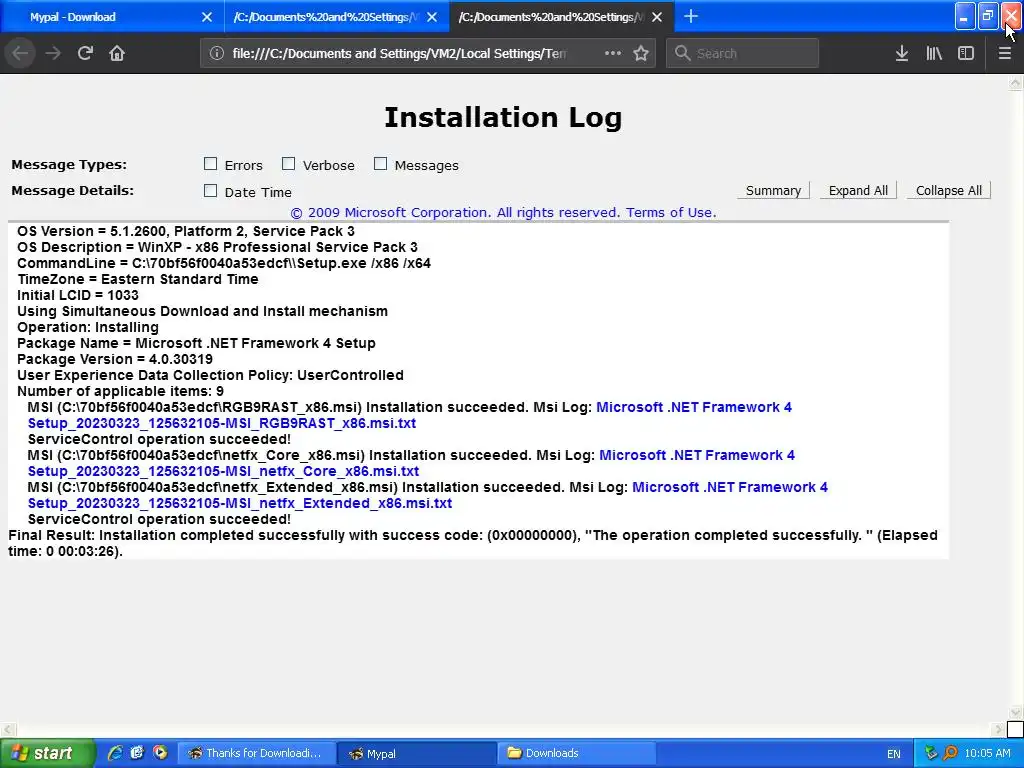Click the forward navigation arrow
This screenshot has width=1024, height=768.
click(53, 53)
